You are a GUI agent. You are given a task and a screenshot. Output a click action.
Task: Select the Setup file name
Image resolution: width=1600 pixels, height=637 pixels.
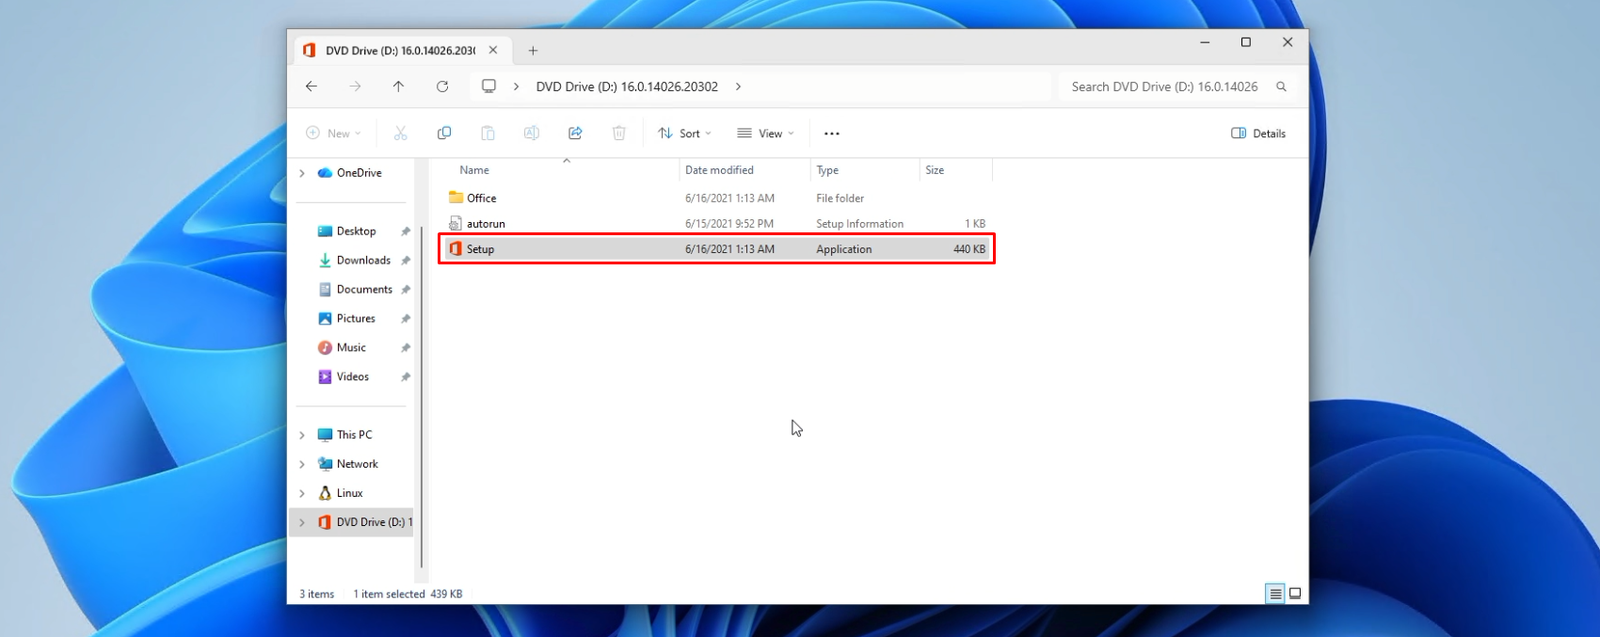click(480, 249)
